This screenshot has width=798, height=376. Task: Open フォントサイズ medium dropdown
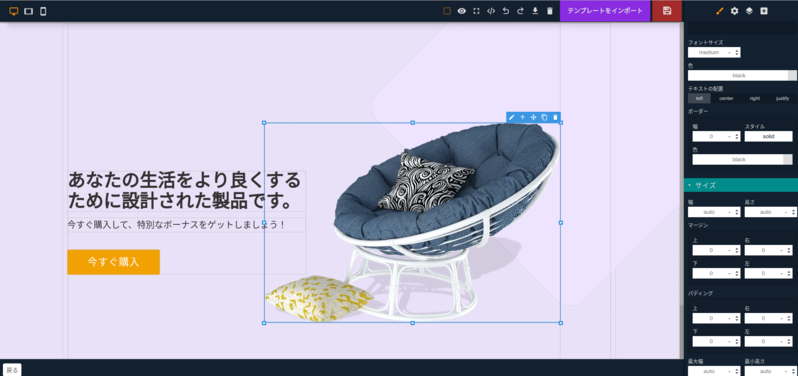(714, 52)
